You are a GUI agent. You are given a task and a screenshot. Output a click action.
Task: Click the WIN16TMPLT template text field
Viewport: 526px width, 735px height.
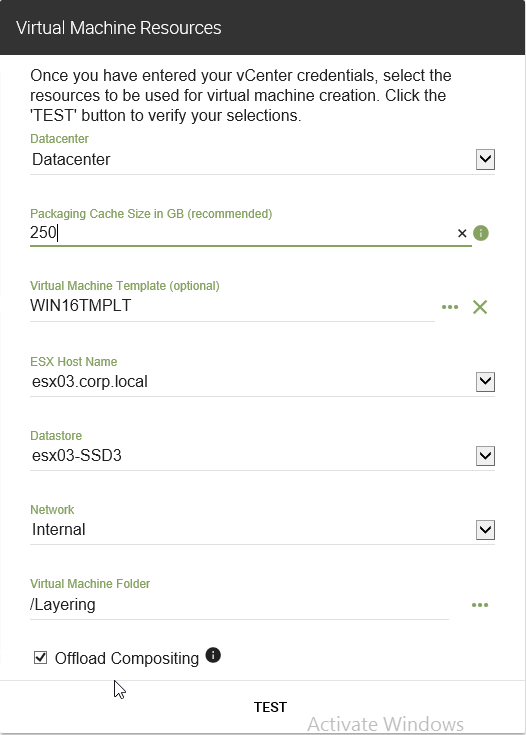232,306
